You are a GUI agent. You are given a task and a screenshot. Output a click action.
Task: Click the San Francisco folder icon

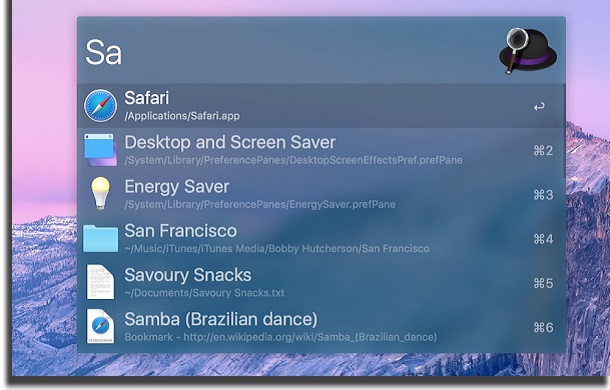(100, 238)
